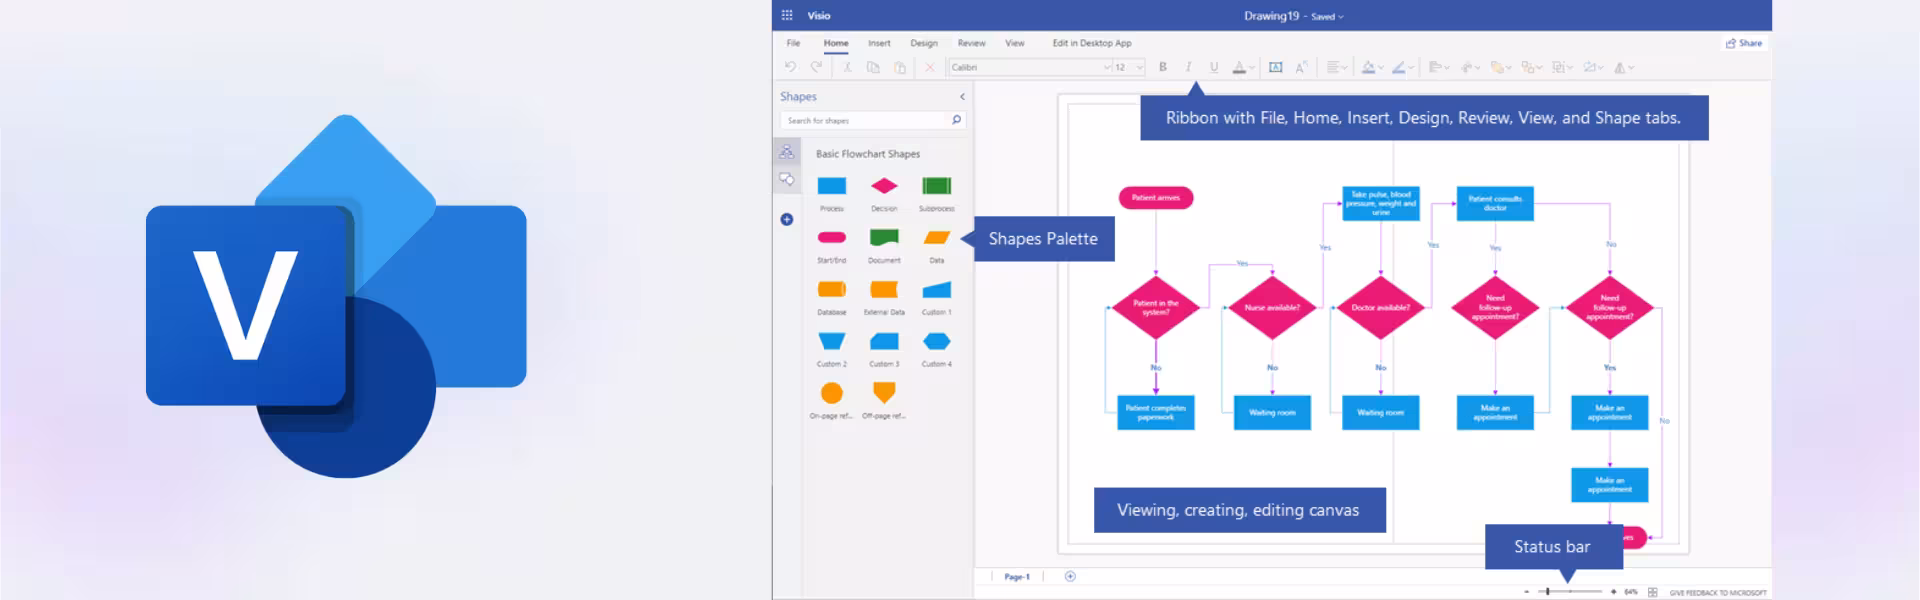Add a new page with plus icon
This screenshot has height=600, width=1920.
(x=1070, y=576)
